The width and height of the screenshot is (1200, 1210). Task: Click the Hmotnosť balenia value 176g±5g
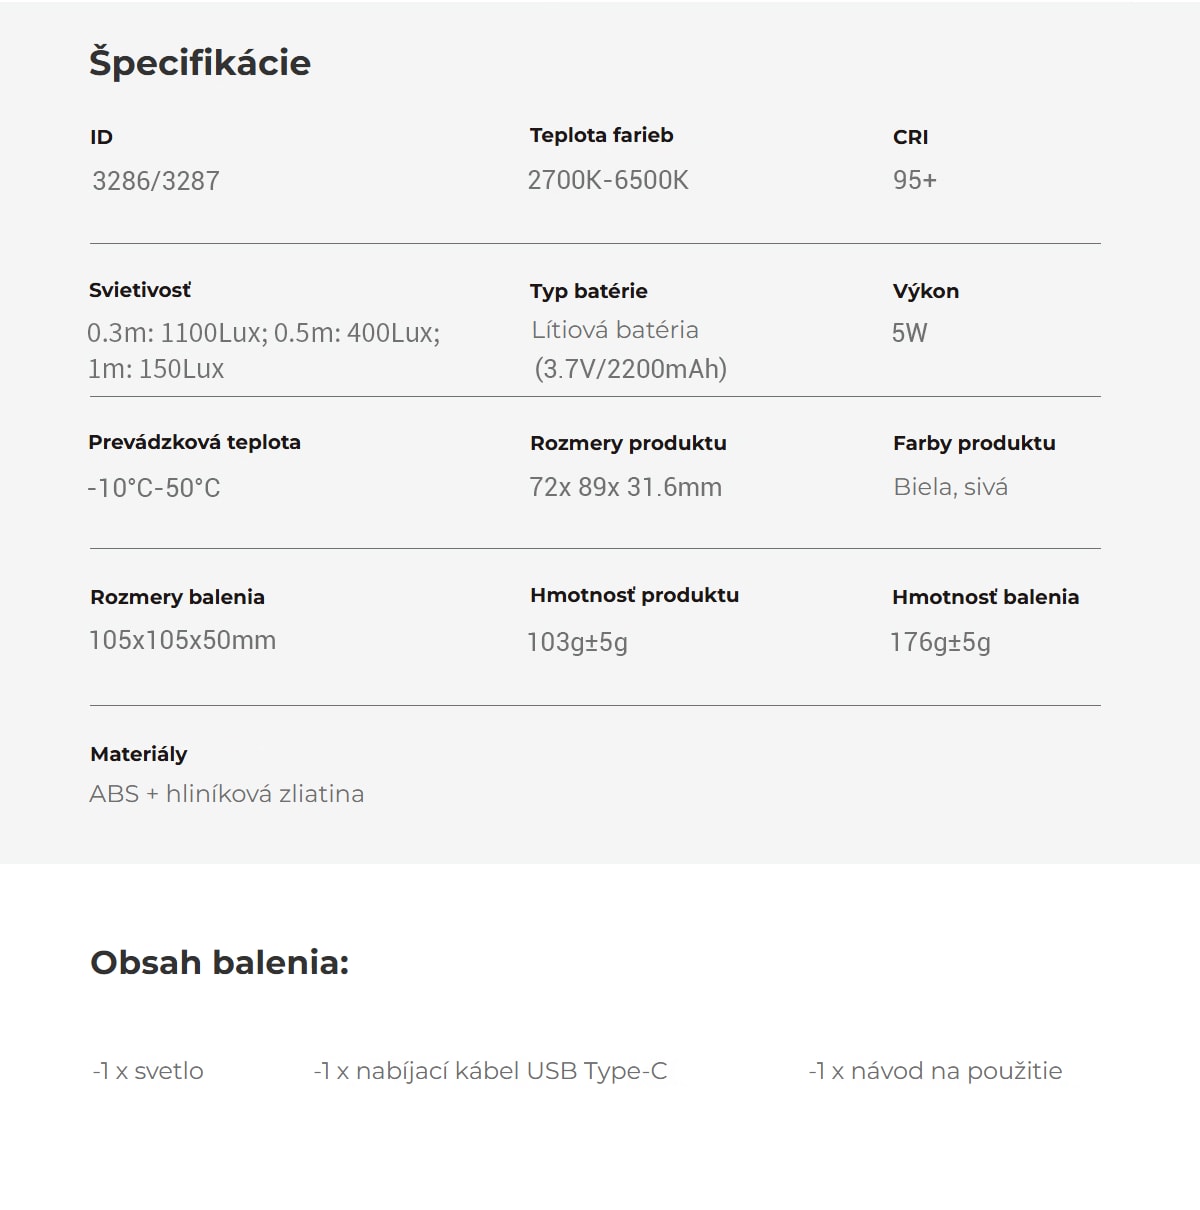(x=941, y=642)
